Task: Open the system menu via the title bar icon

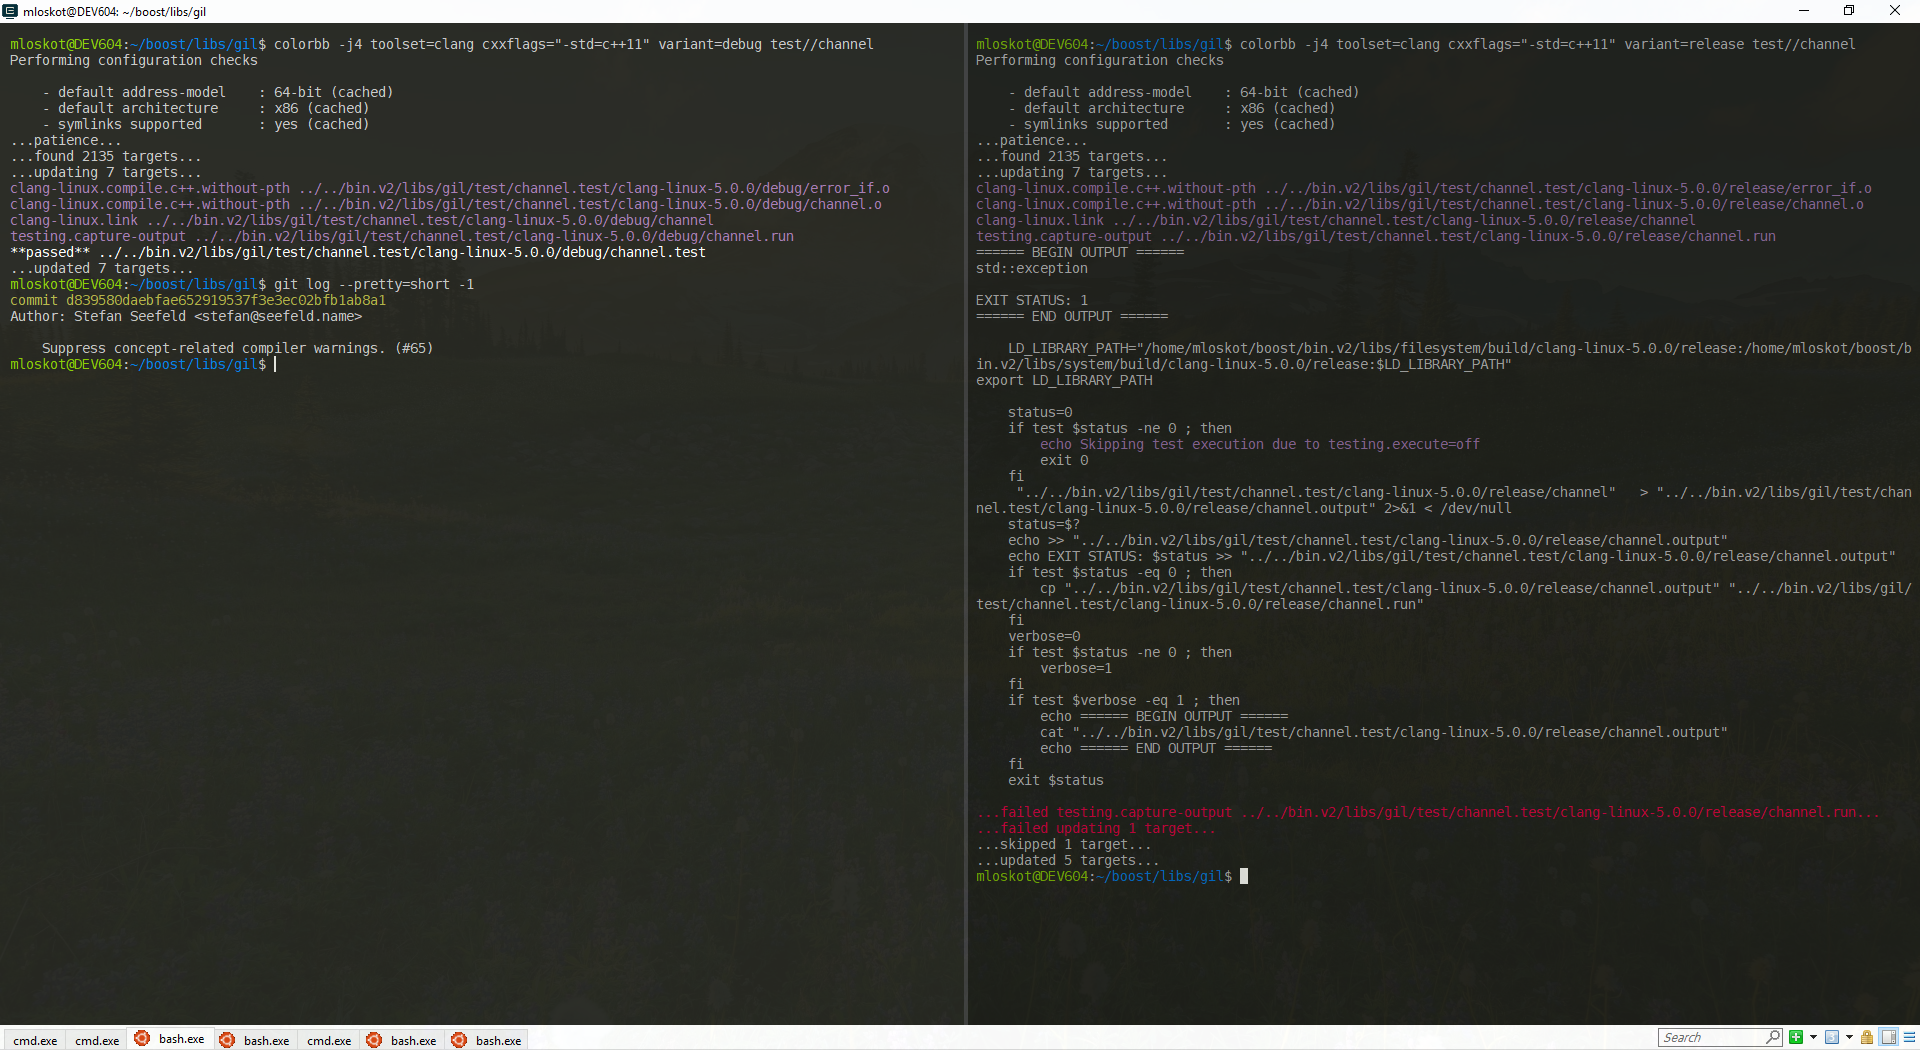Action: coord(9,11)
